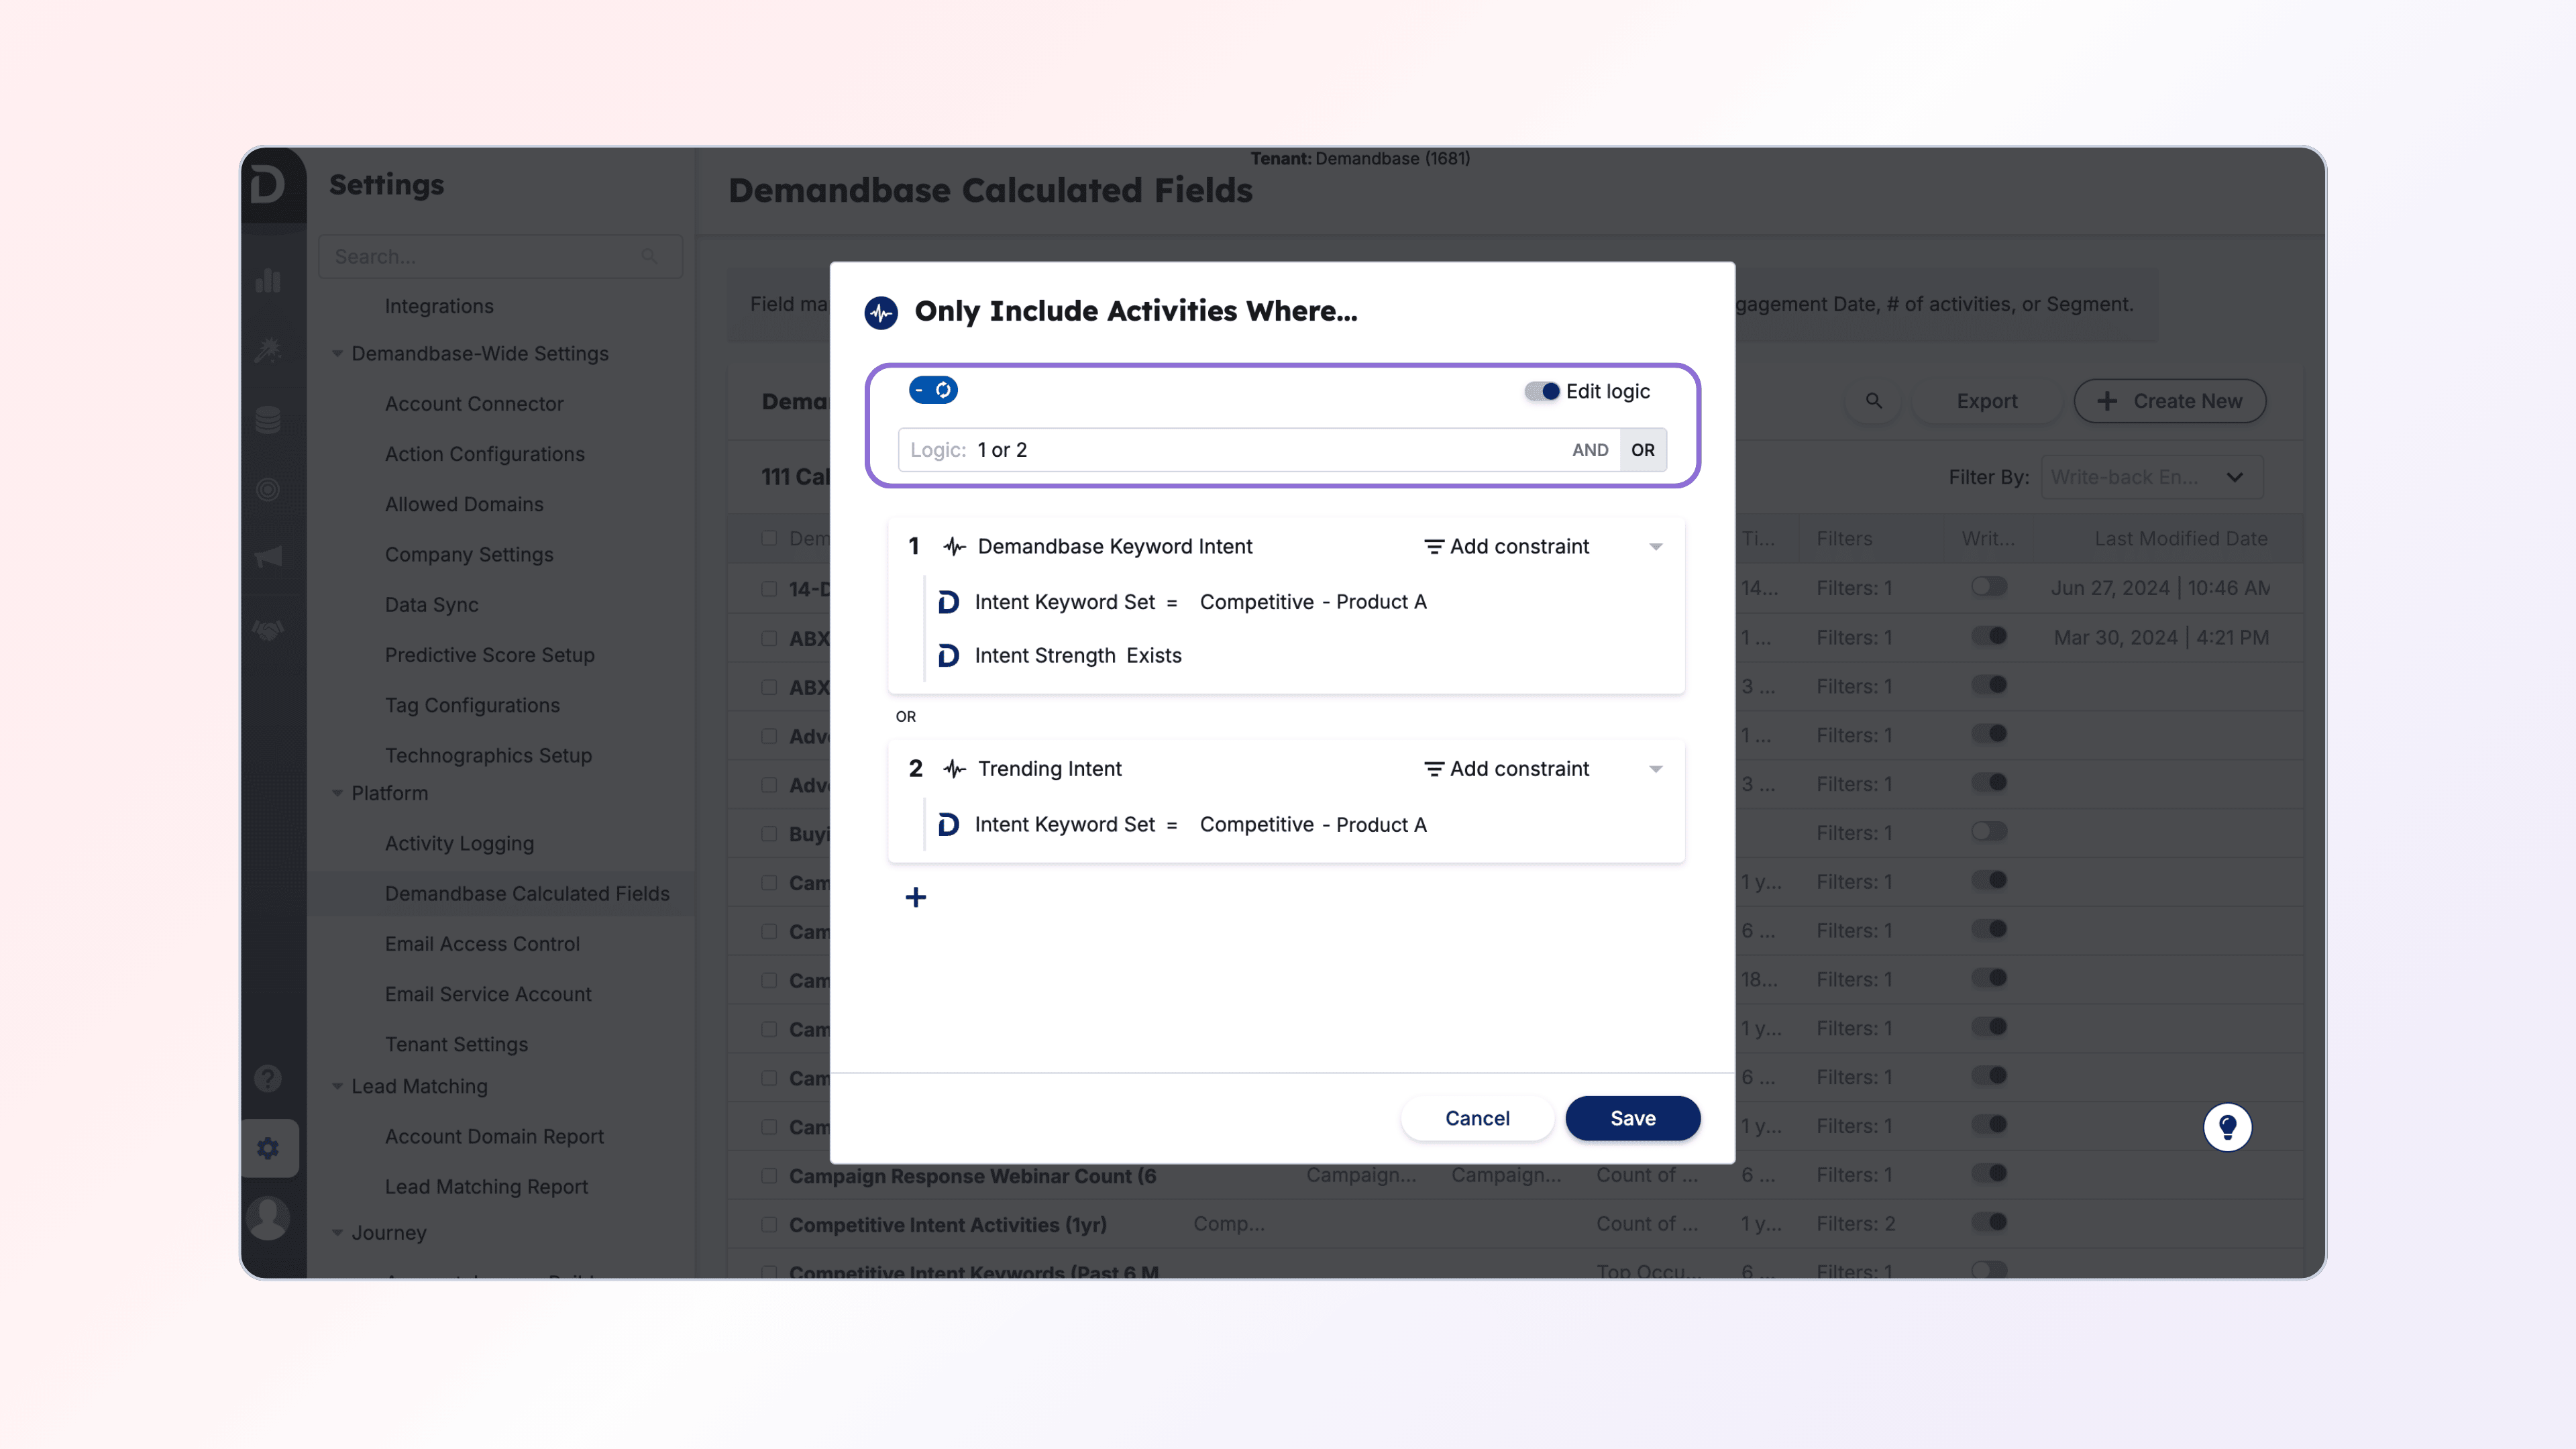
Task: Toggle the blue refresh switch in logic box
Action: click(933, 390)
